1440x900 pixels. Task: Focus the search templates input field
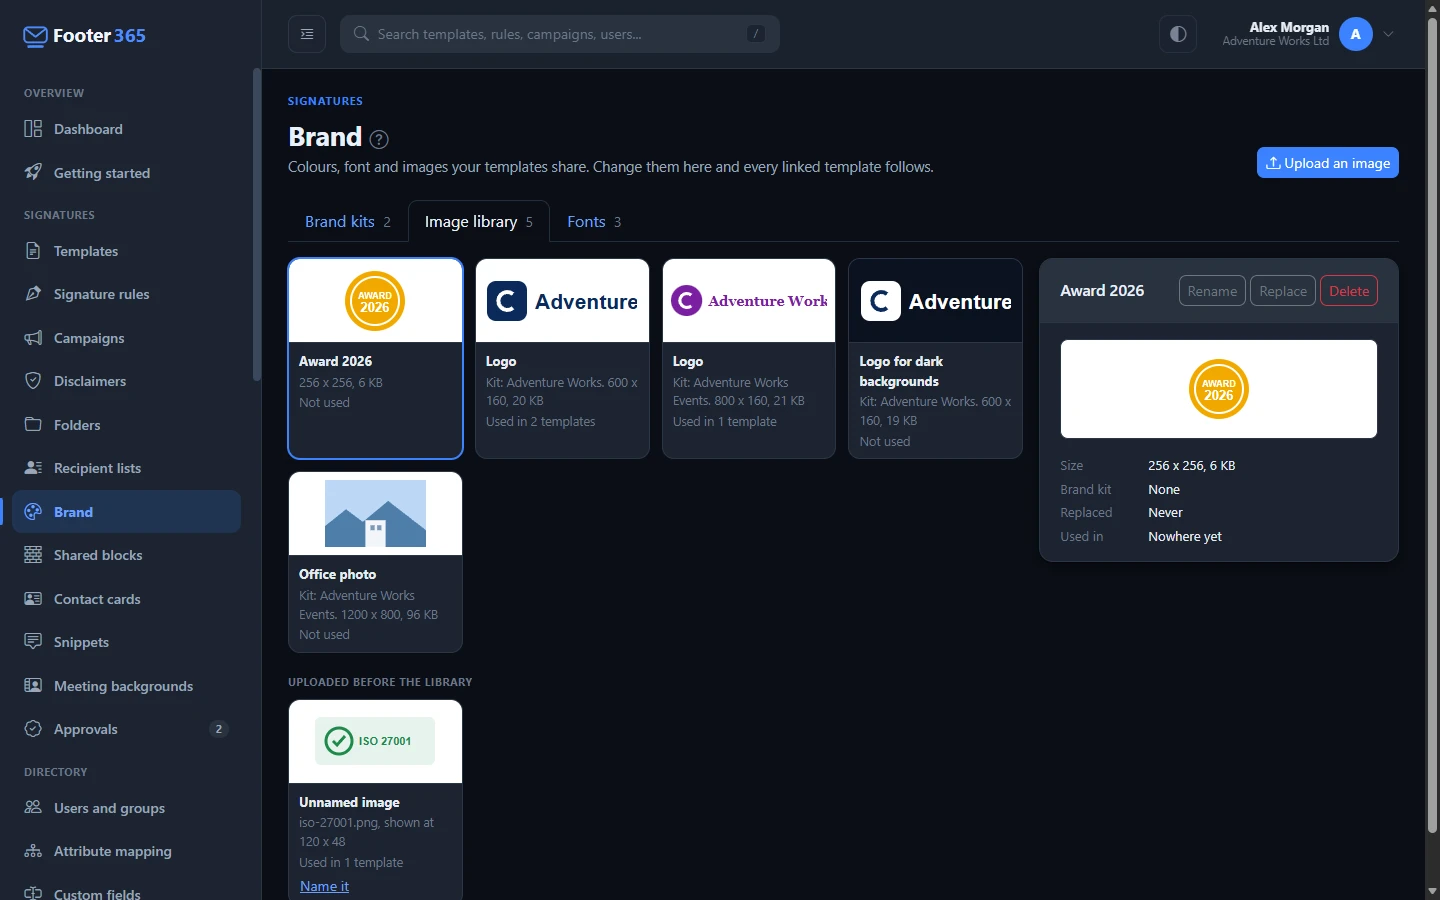(560, 34)
